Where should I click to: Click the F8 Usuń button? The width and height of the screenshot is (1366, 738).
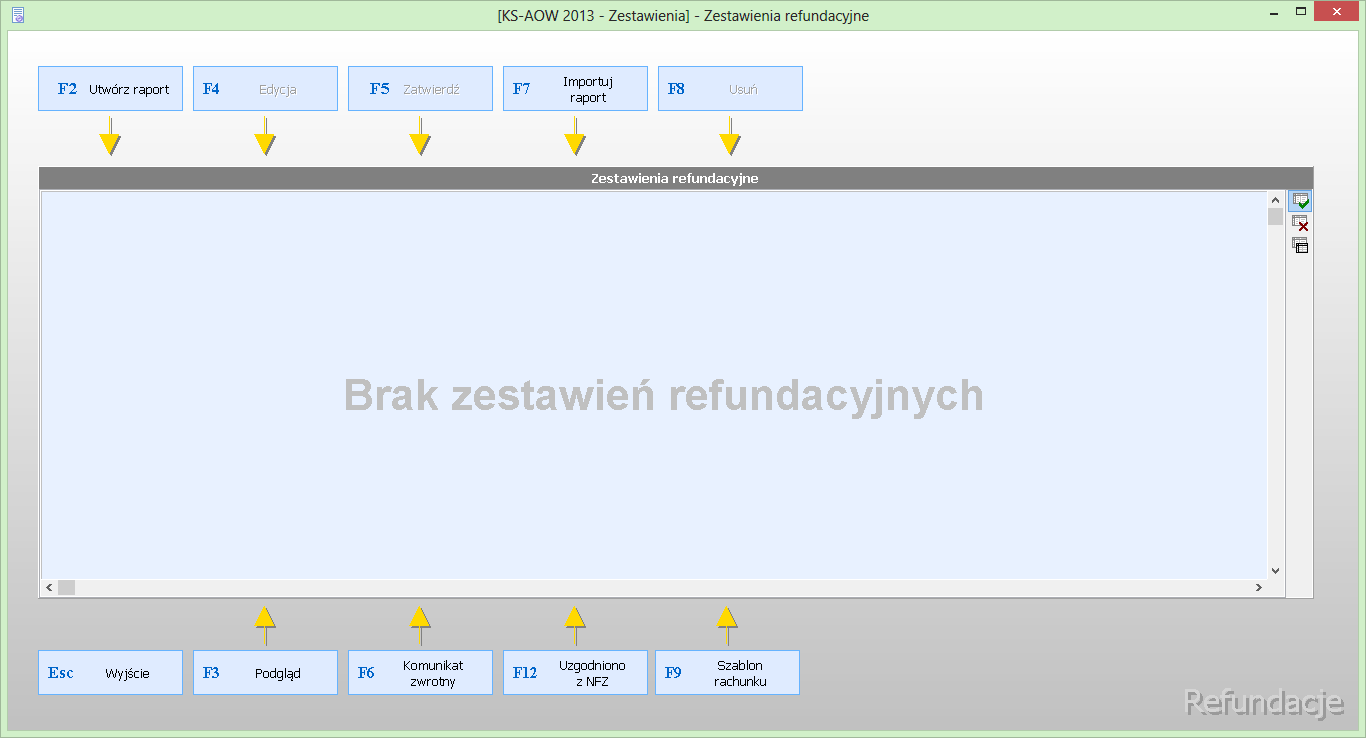730,89
